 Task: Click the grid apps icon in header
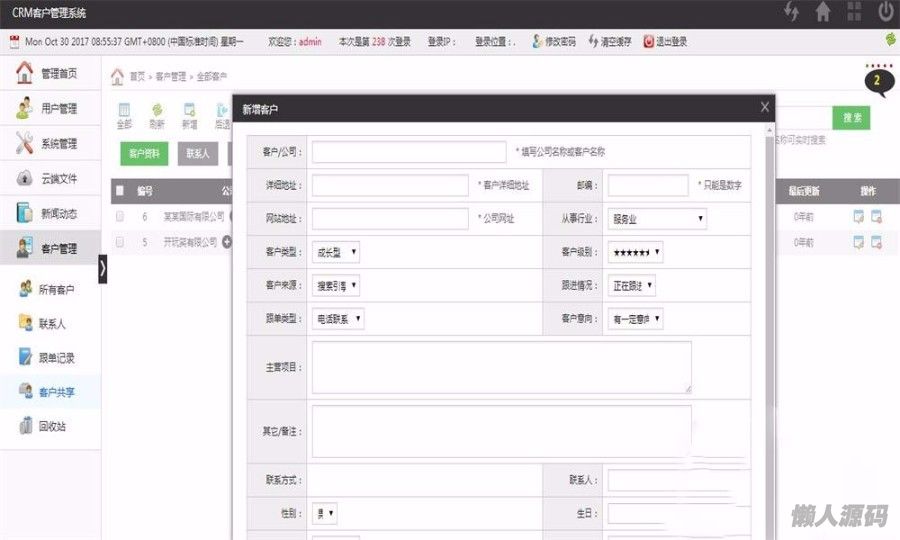[854, 12]
